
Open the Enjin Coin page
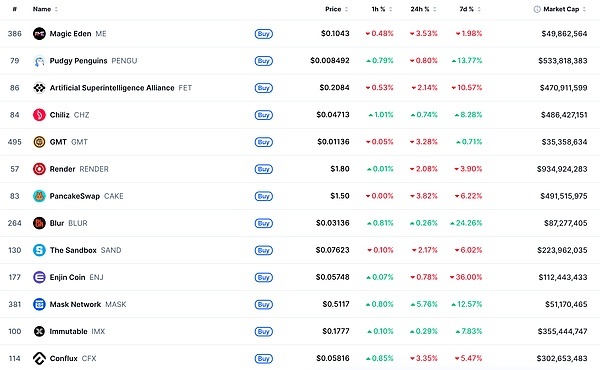67,277
